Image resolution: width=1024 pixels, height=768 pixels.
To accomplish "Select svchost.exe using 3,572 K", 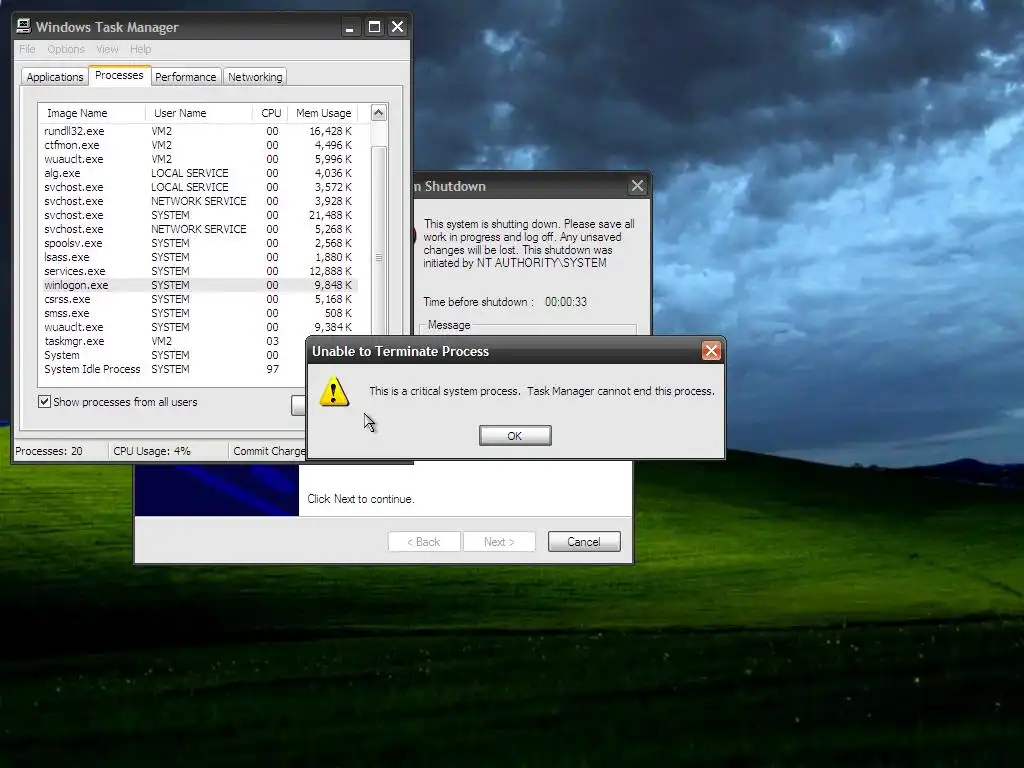I will click(x=199, y=187).
